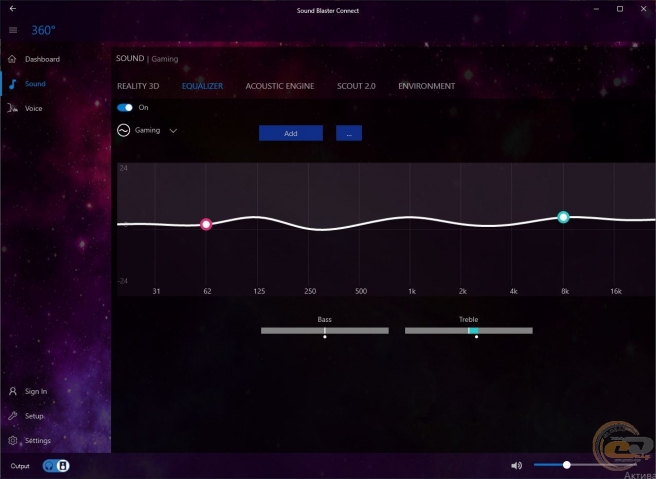Click the Sign In person icon
This screenshot has height=479, width=656.
[x=13, y=392]
